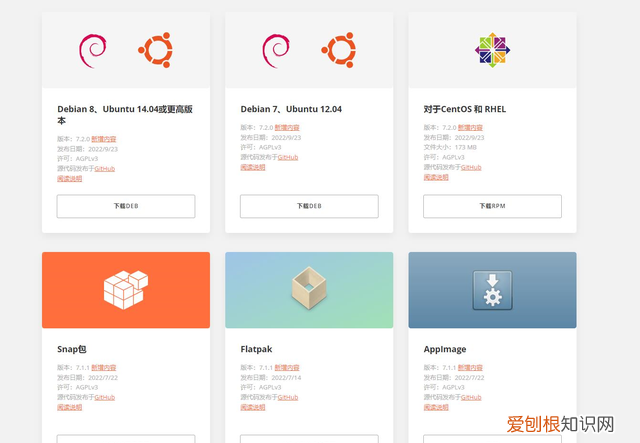Open GitHub link in AppImage card
Viewport: 640px width, 443px height.
coord(471,397)
